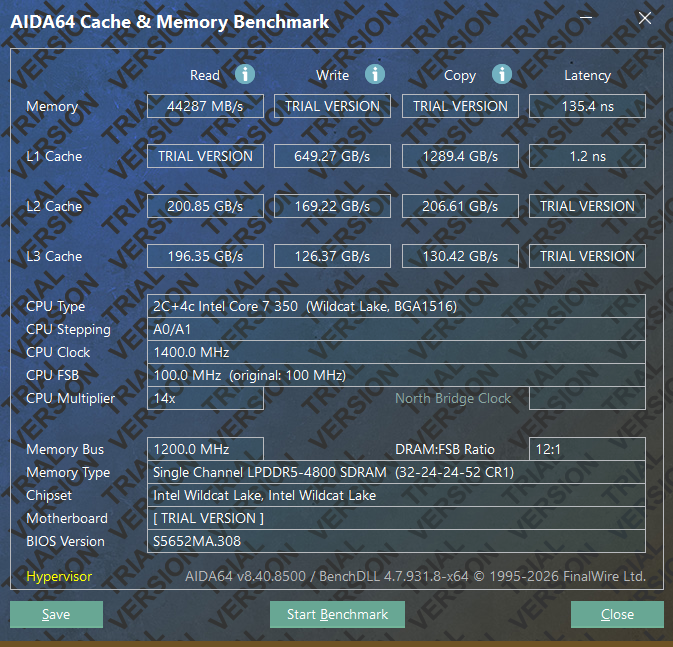Click the L1 Cache write 649.27 GB/s cell
The image size is (673, 647).
(x=332, y=156)
